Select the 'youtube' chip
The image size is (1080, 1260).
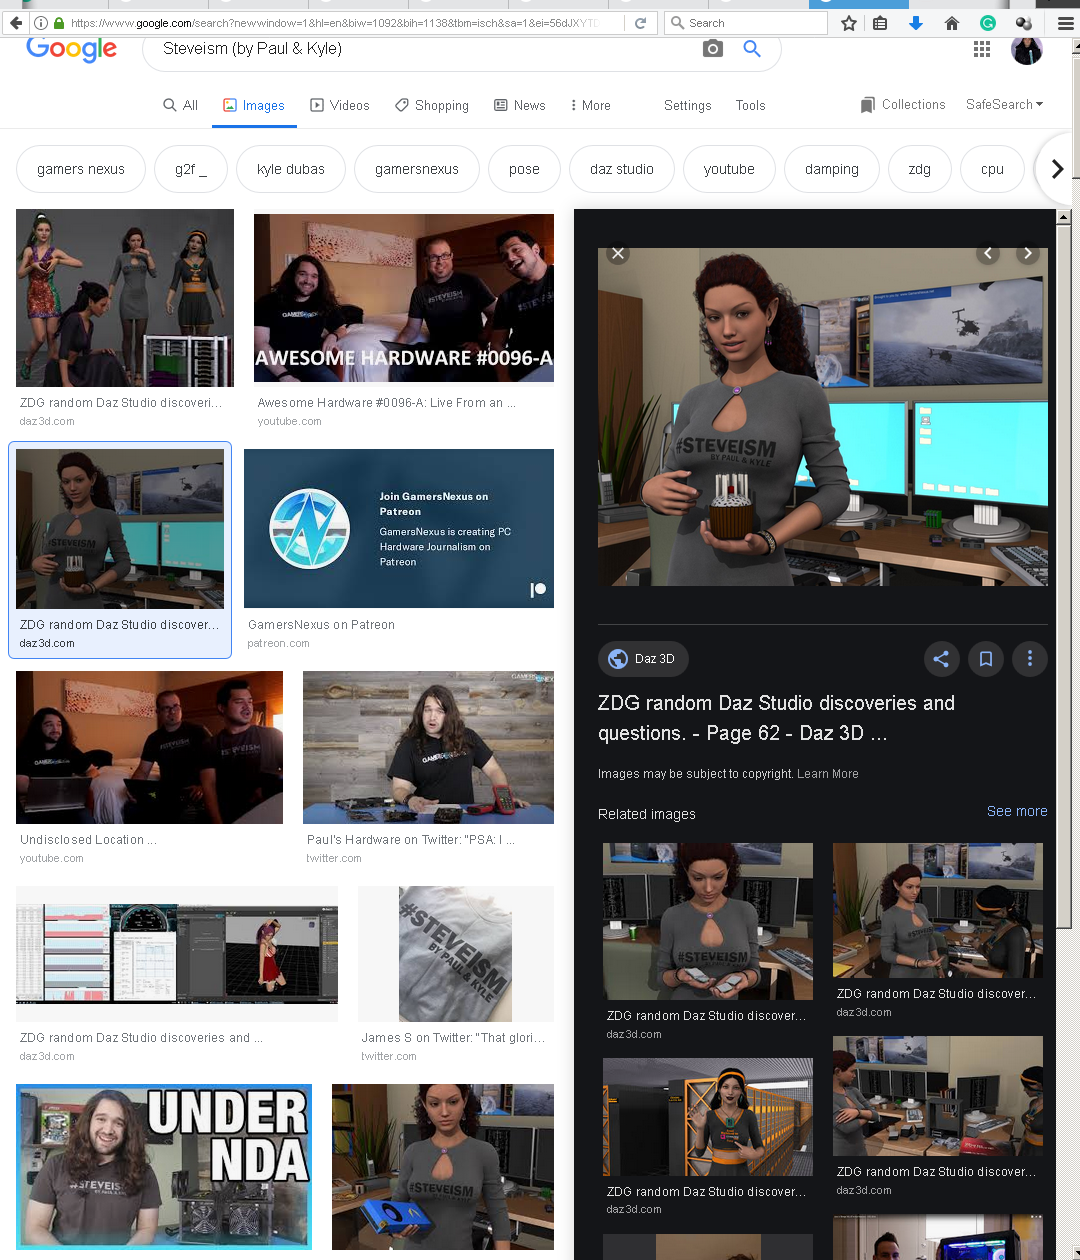click(729, 169)
